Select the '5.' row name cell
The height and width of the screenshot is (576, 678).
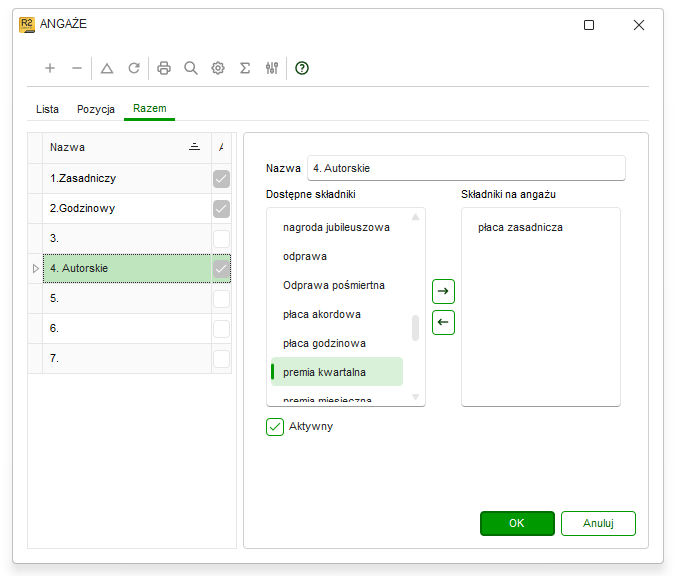127,298
